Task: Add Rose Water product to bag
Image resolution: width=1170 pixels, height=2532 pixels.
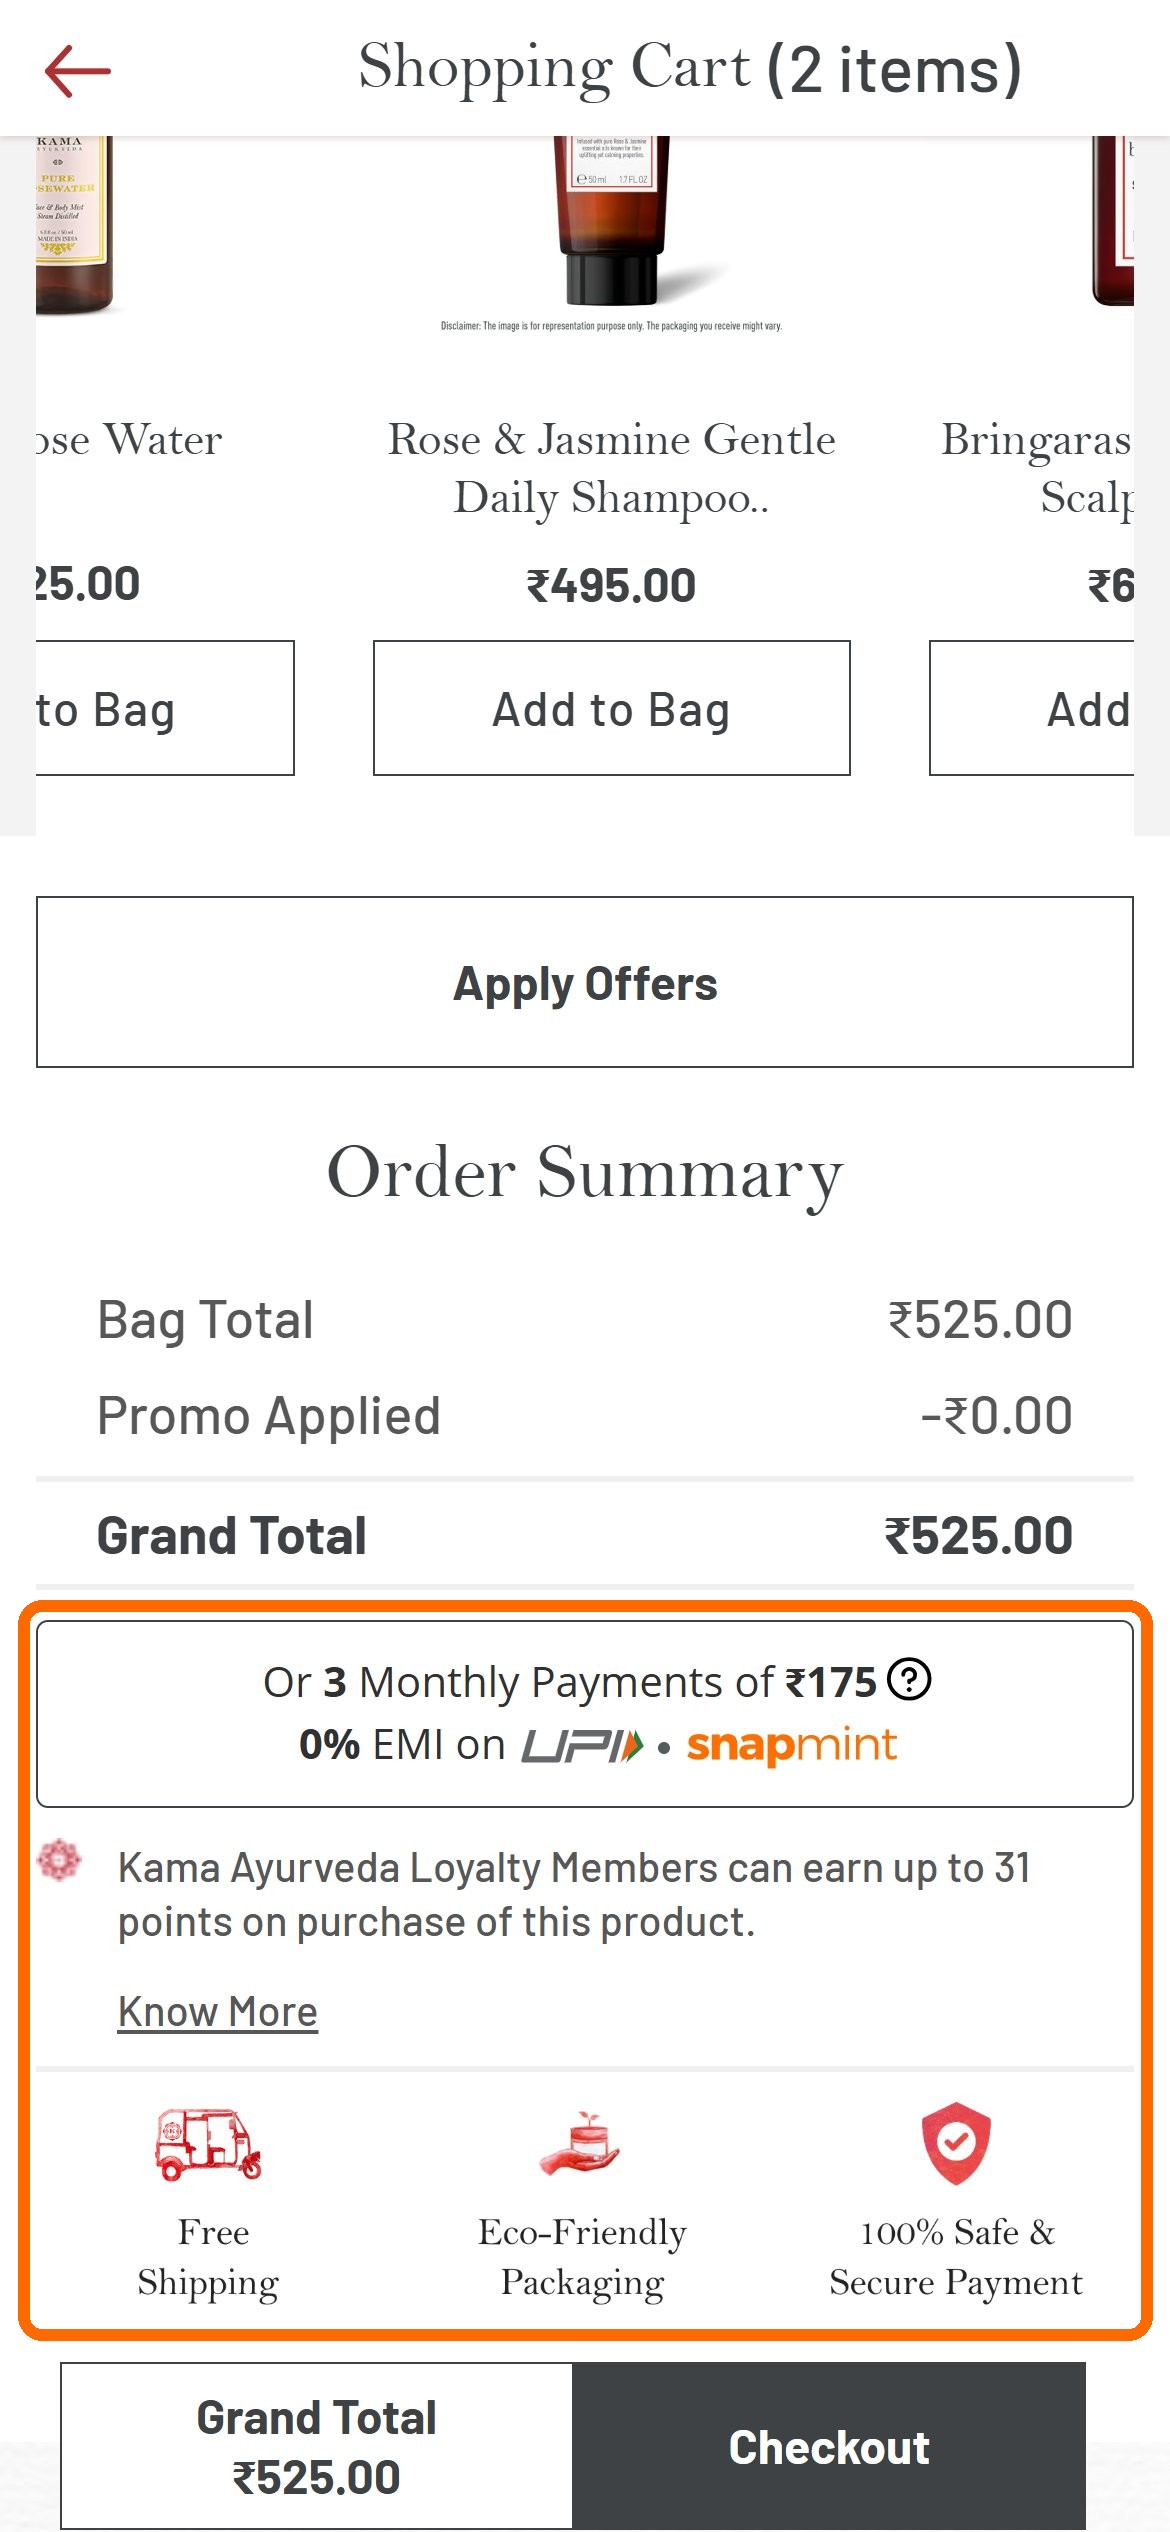Action: [x=165, y=708]
